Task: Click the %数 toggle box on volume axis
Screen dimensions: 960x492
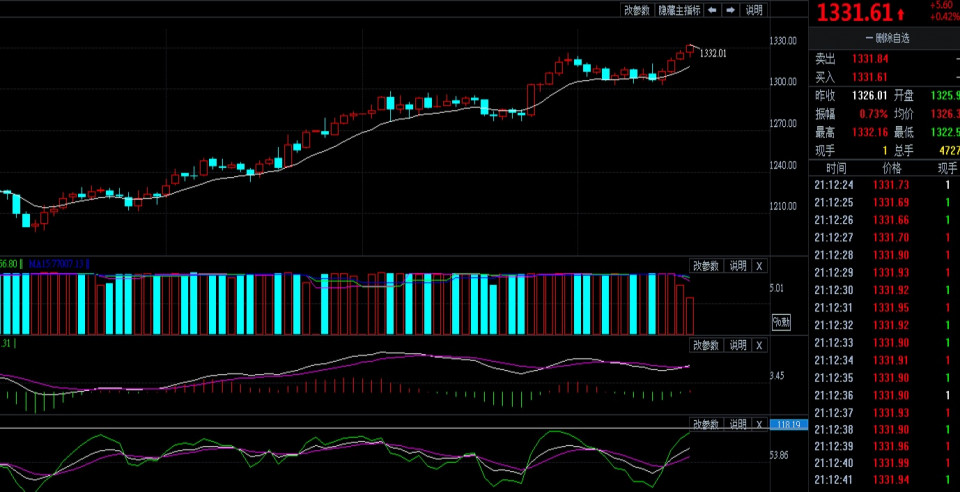Action: point(781,322)
